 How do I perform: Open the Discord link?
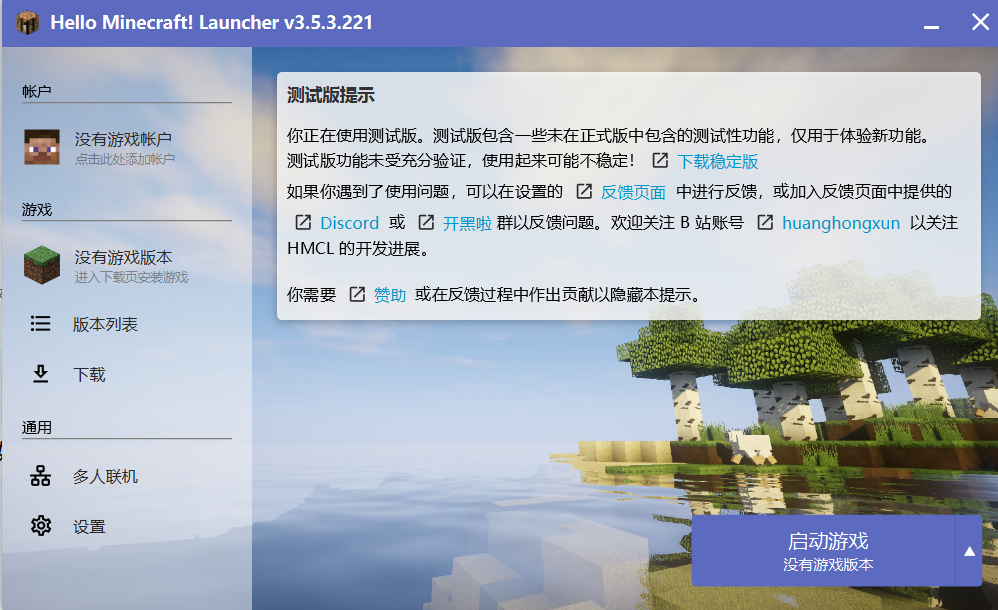[x=349, y=223]
